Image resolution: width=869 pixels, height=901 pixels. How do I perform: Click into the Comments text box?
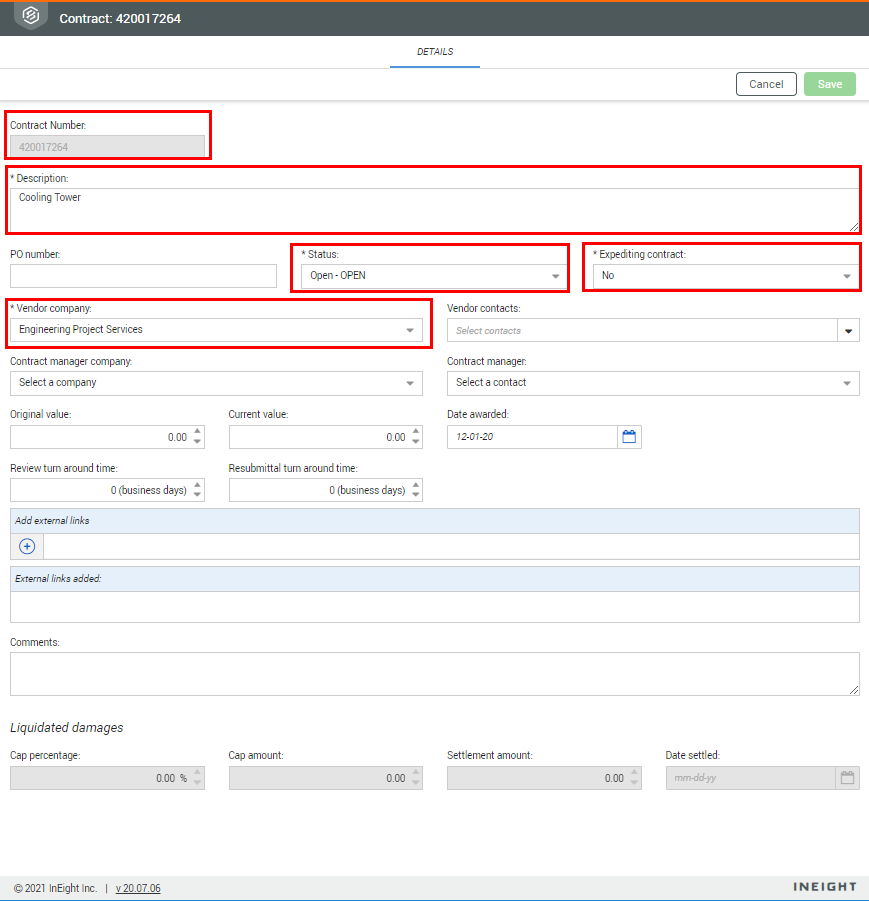click(434, 674)
